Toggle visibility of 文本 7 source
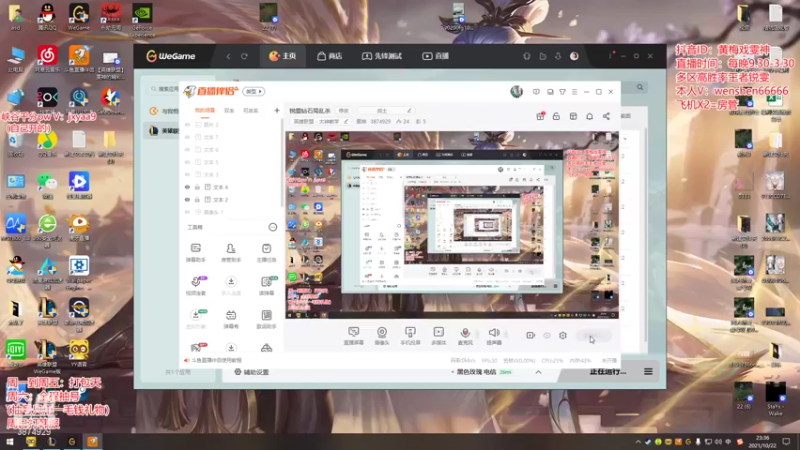 [x=187, y=137]
